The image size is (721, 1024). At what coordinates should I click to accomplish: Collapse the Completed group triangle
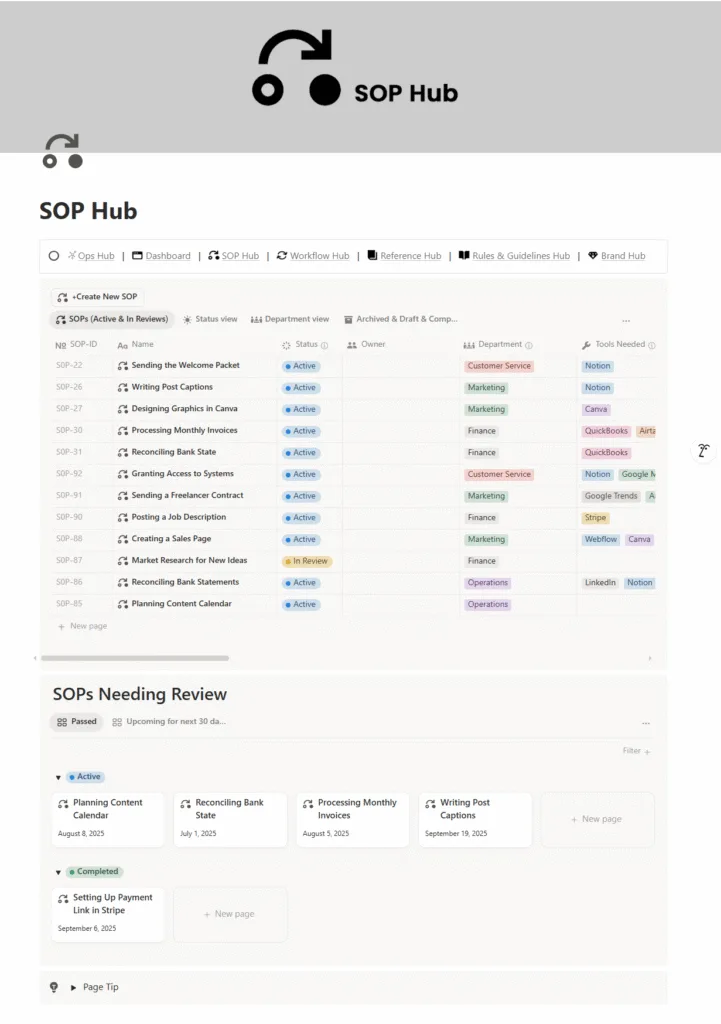58,872
